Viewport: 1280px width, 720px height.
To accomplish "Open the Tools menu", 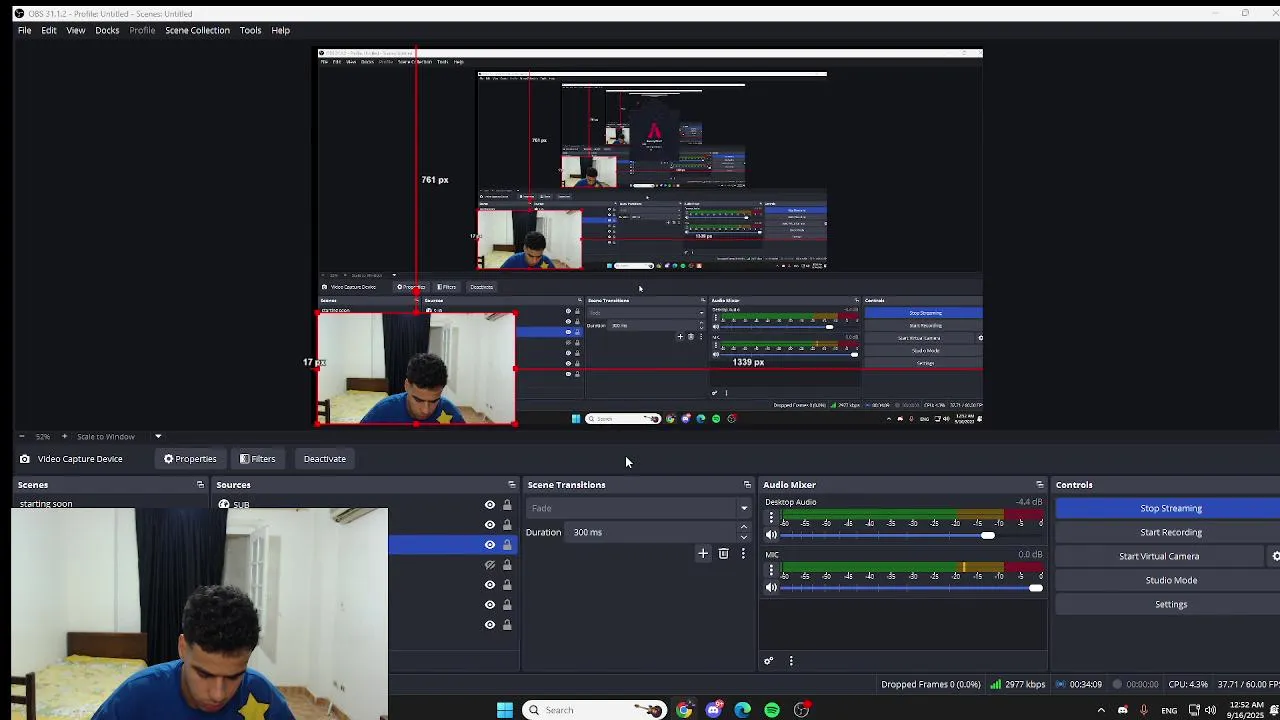I will pyautogui.click(x=250, y=30).
